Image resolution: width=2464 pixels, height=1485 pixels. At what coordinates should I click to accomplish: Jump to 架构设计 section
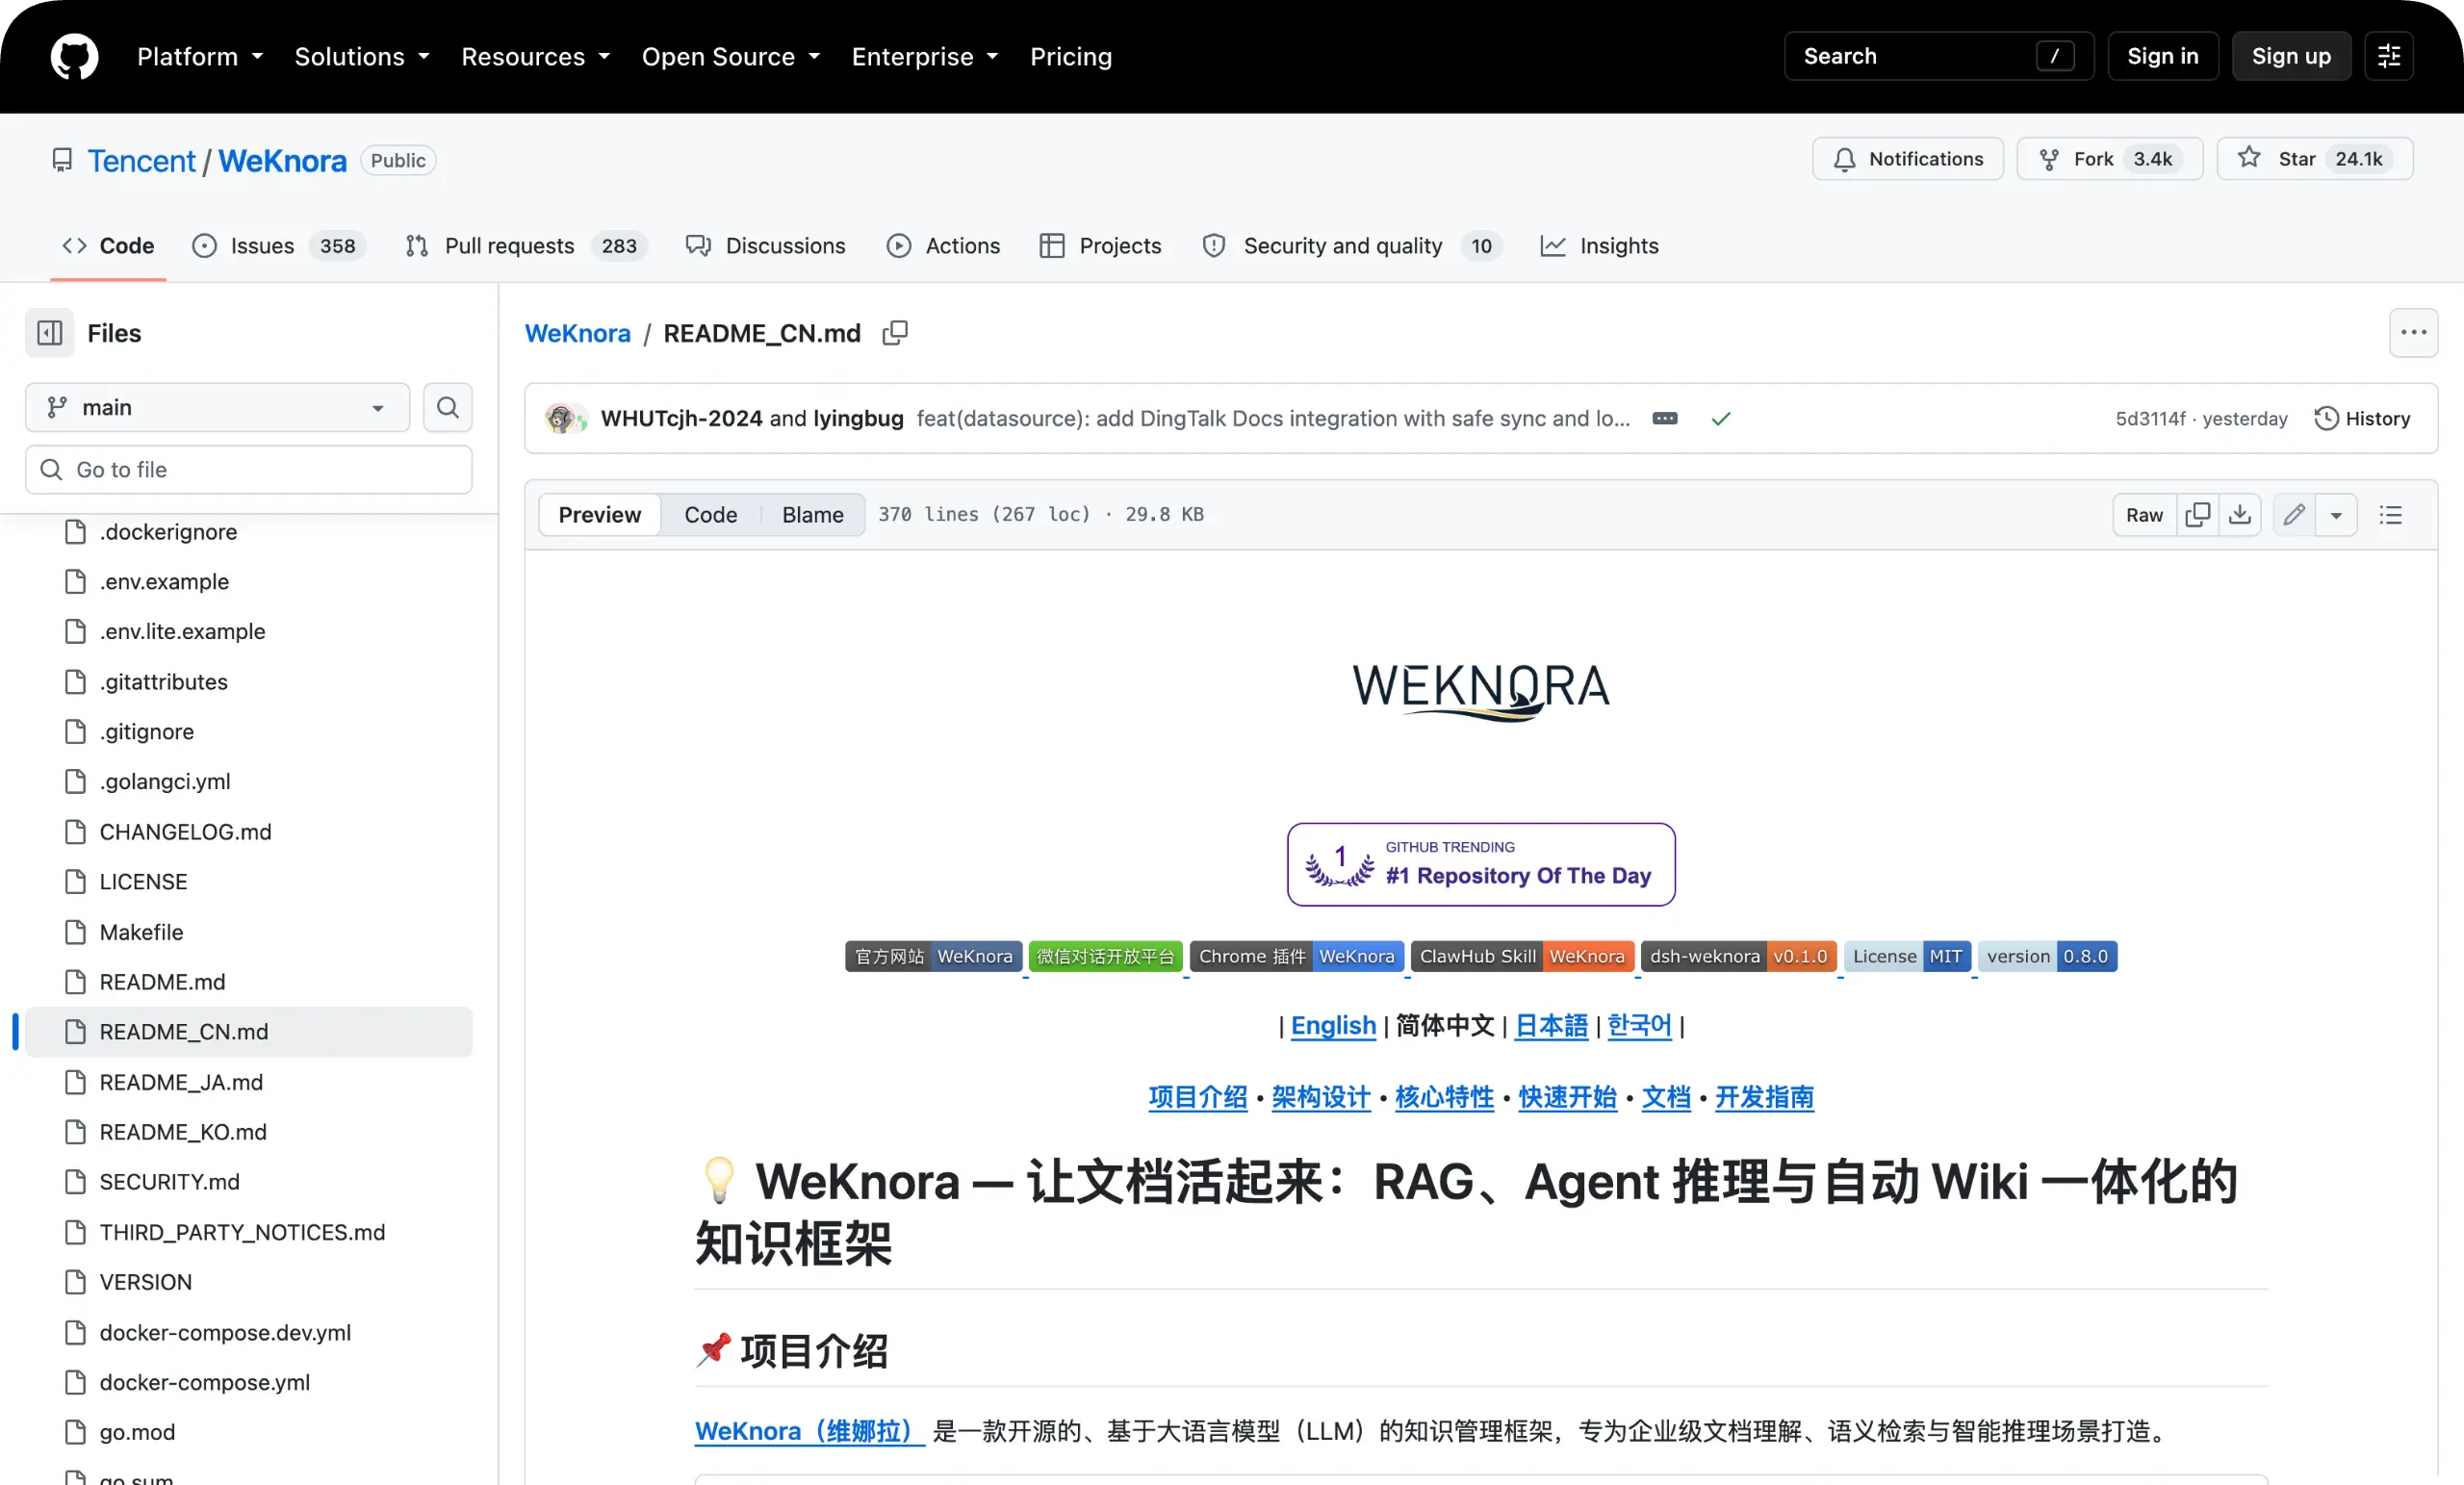point(1320,1097)
